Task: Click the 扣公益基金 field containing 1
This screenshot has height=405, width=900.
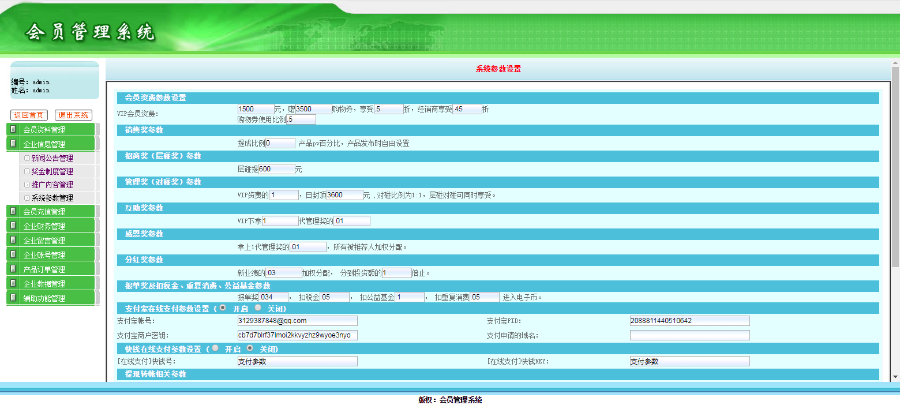Action: point(410,297)
